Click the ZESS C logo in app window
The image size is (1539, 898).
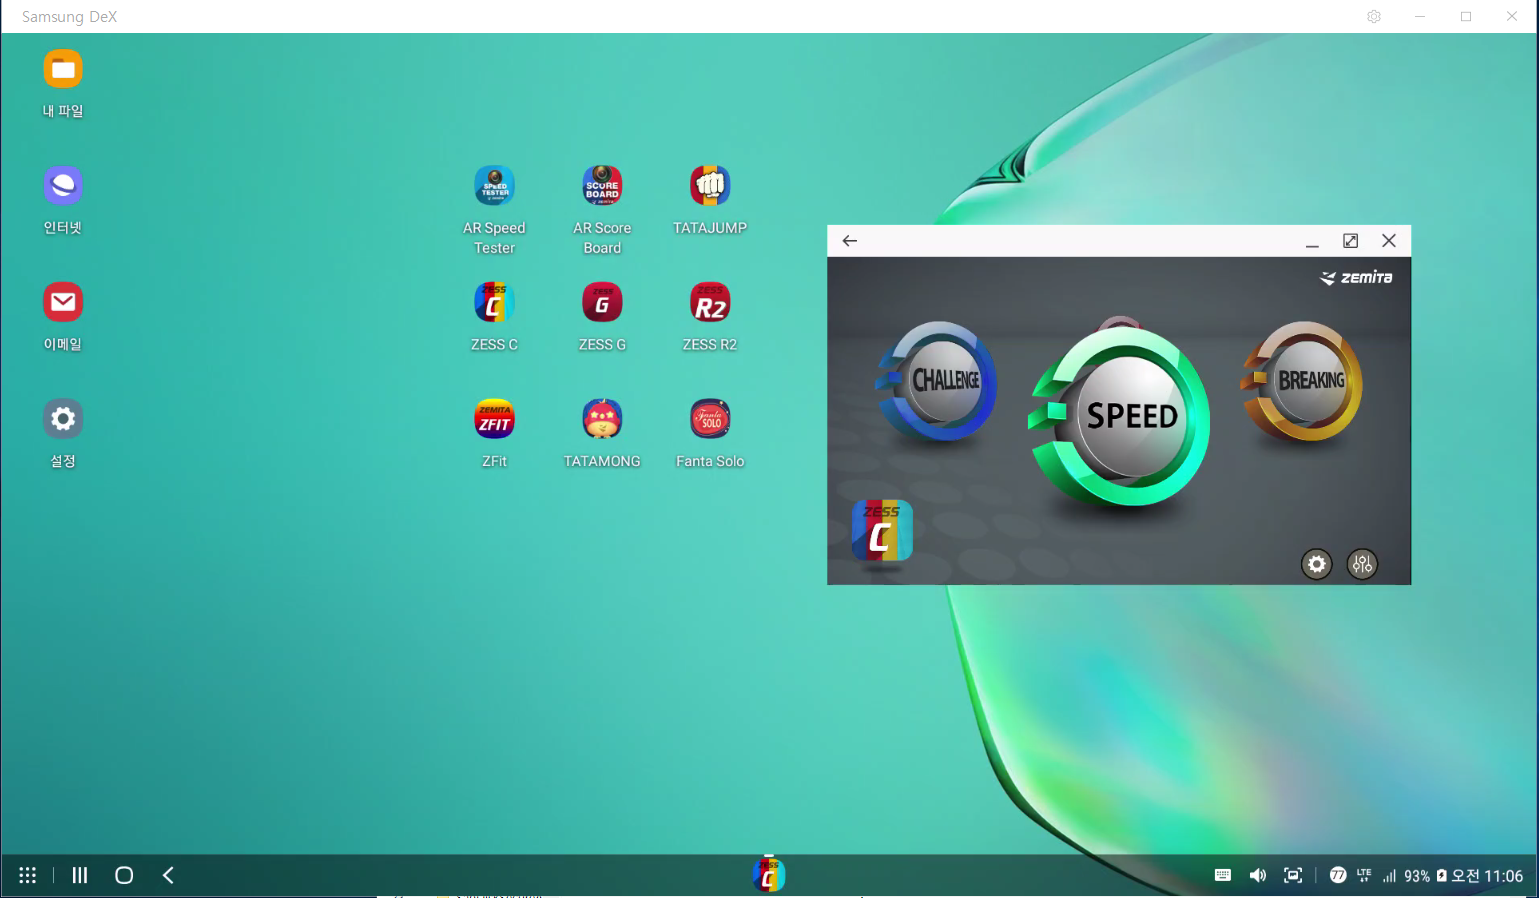point(882,530)
